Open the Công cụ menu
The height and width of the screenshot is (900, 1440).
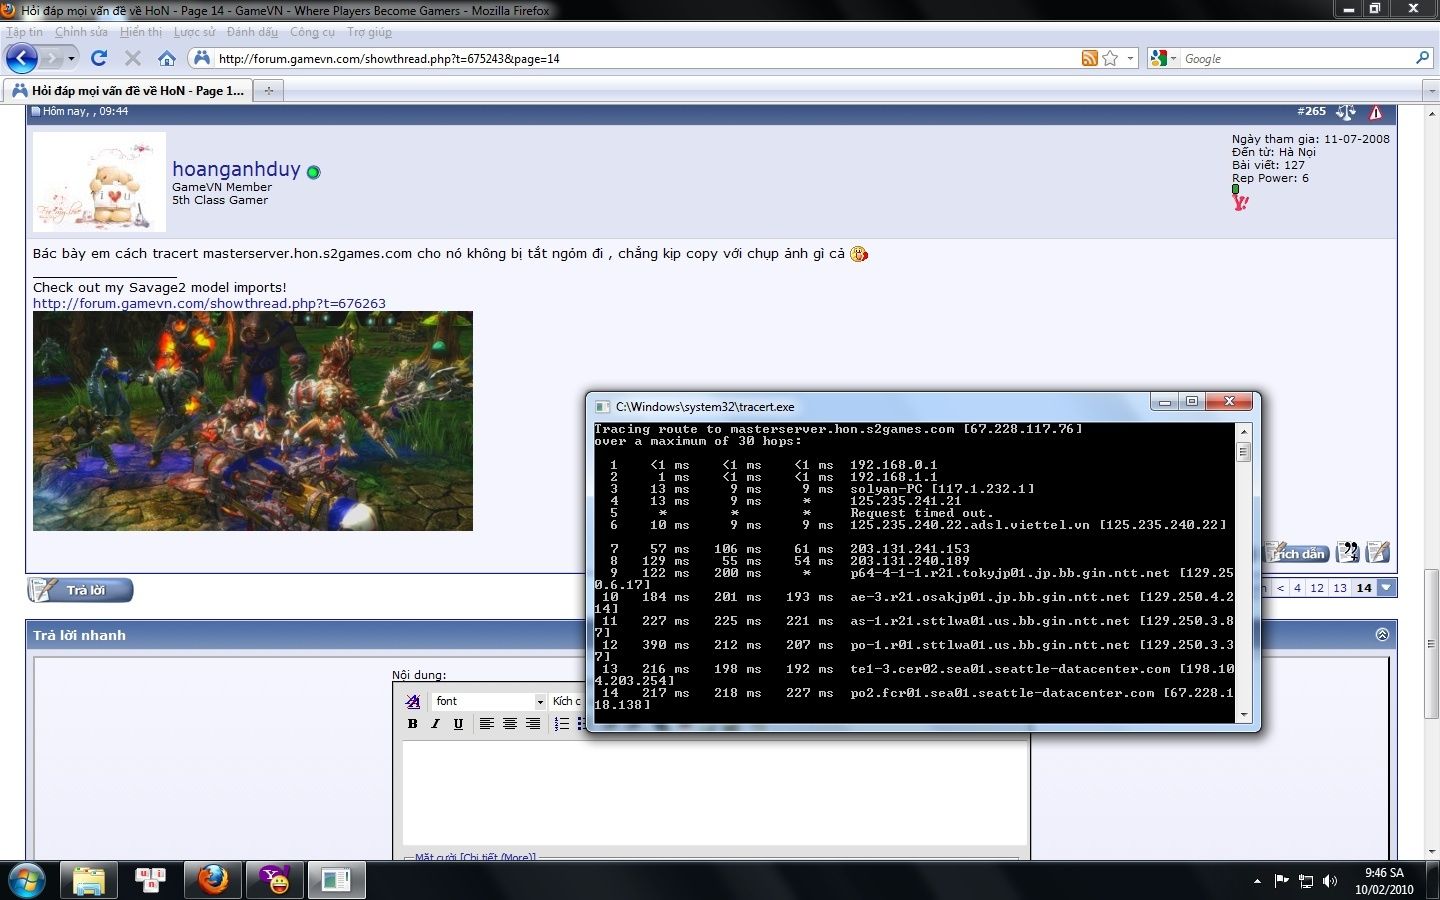(x=312, y=32)
